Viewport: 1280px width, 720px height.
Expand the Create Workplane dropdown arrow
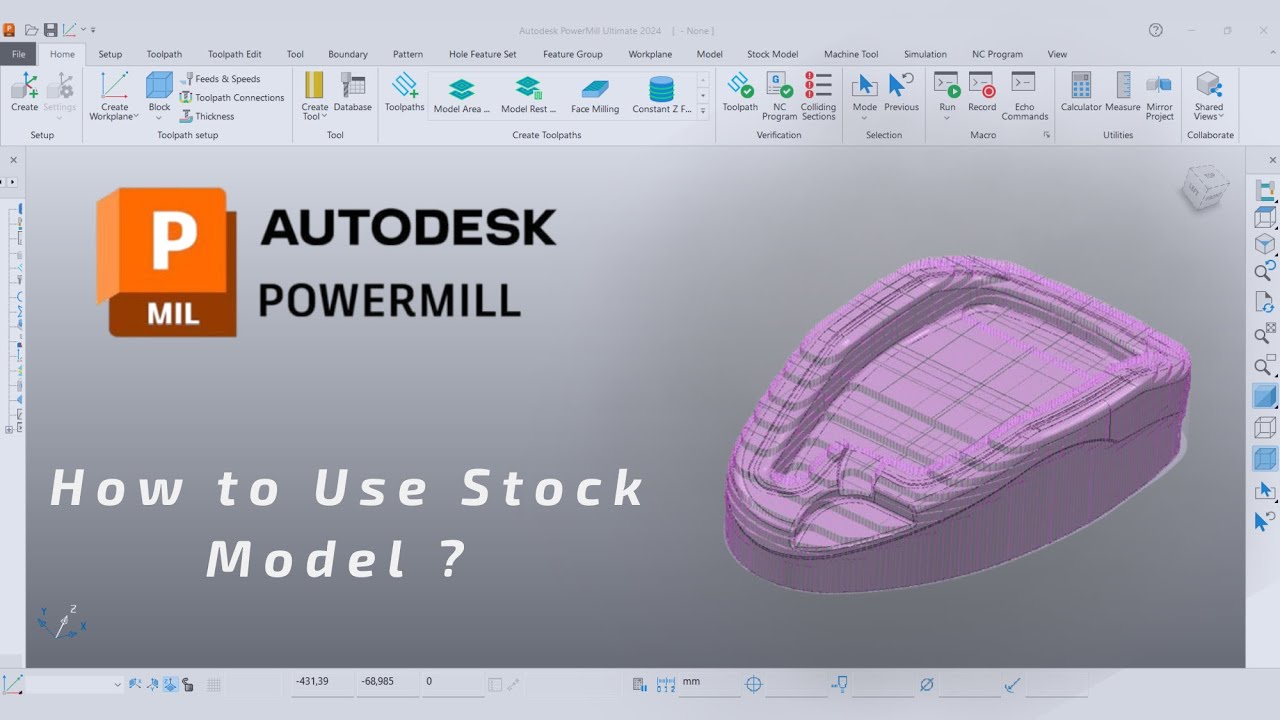click(136, 116)
